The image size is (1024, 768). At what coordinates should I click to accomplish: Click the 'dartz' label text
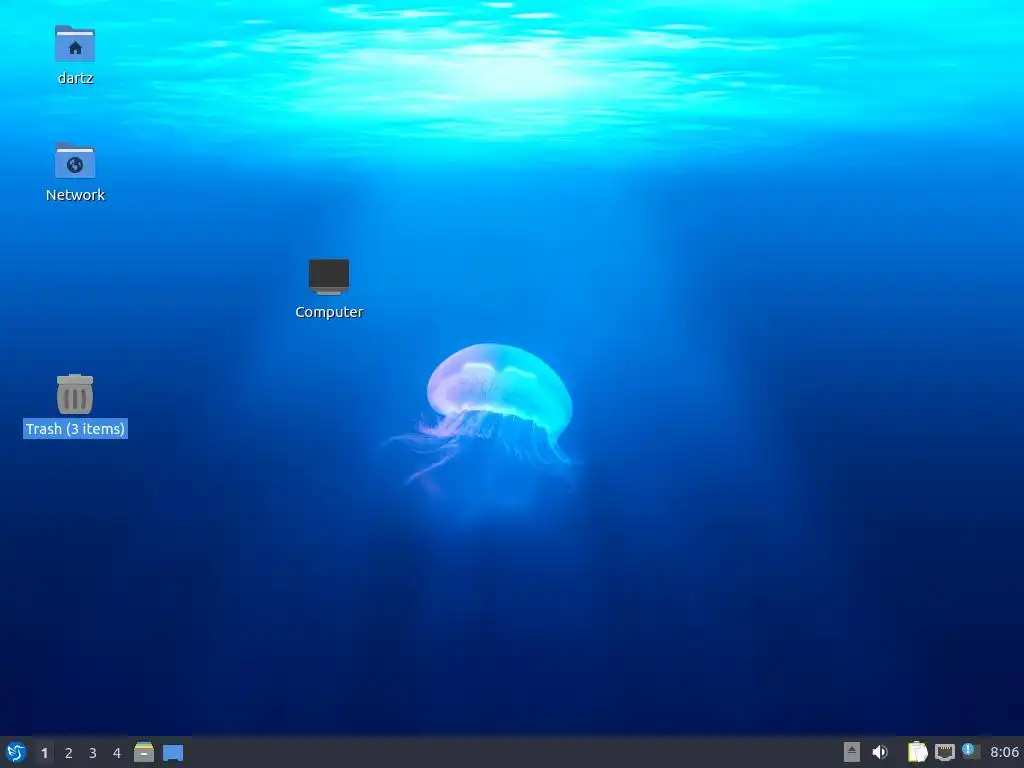click(75, 78)
